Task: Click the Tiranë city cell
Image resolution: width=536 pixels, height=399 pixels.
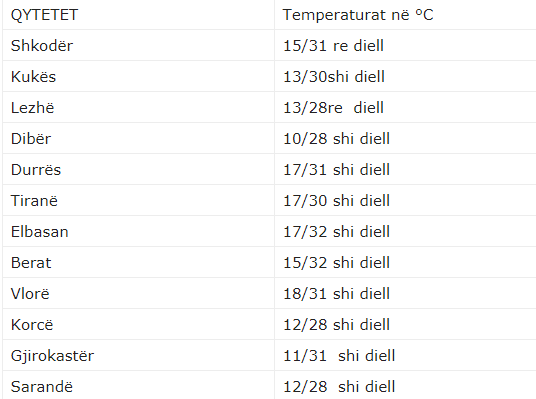Action: tap(34, 201)
